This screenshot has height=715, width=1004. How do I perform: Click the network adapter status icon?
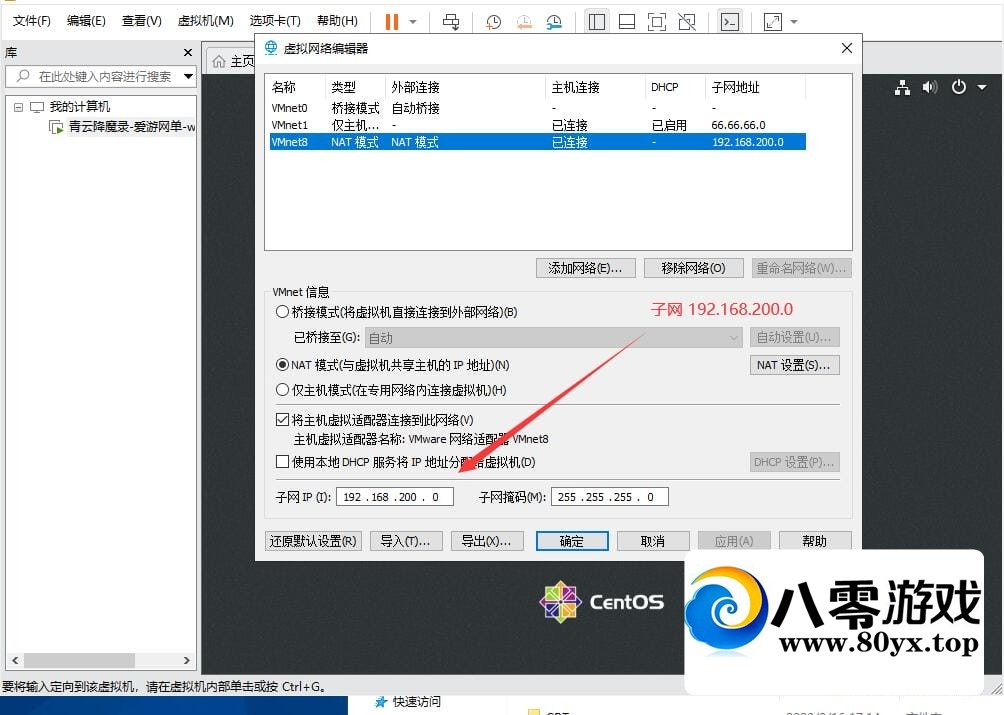[902, 87]
